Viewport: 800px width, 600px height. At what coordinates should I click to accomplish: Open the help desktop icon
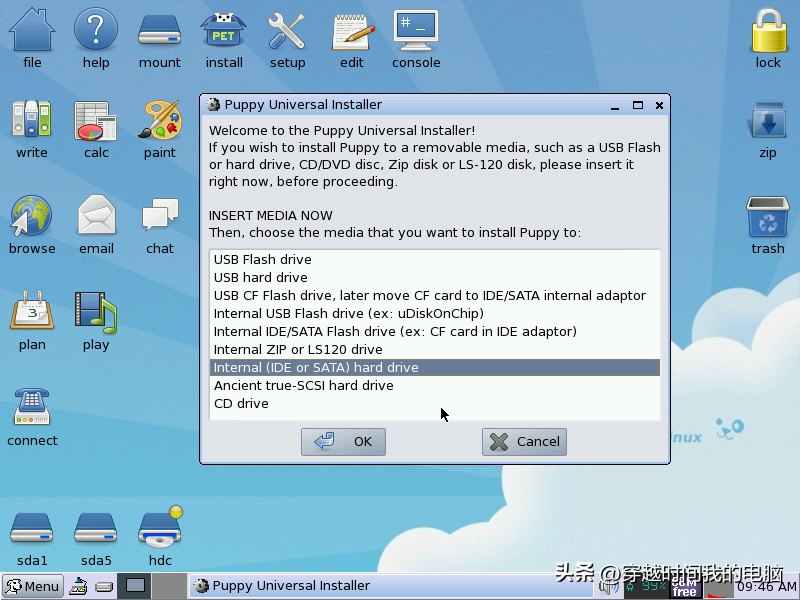pos(96,31)
